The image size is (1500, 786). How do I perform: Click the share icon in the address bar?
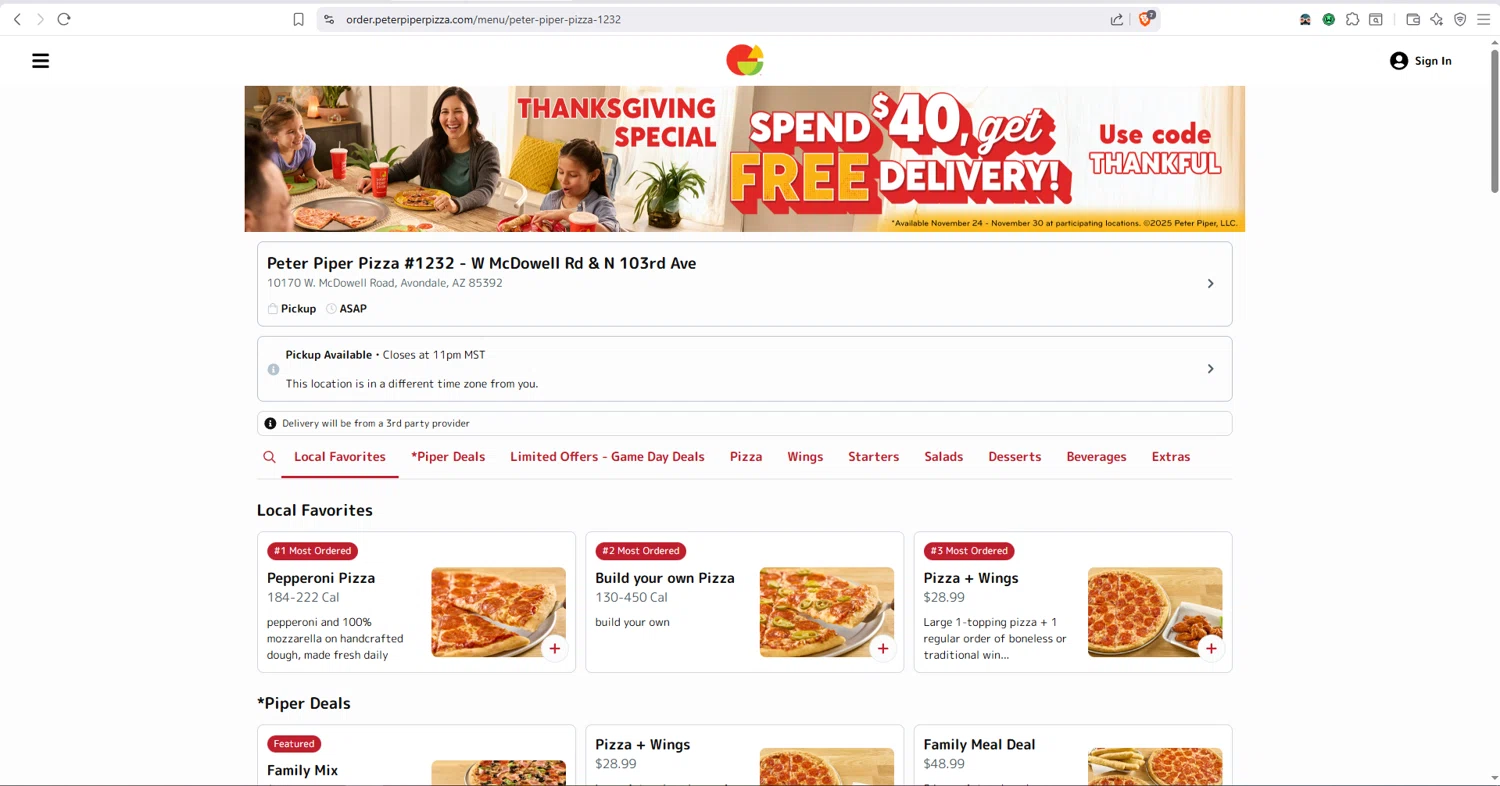(1117, 19)
